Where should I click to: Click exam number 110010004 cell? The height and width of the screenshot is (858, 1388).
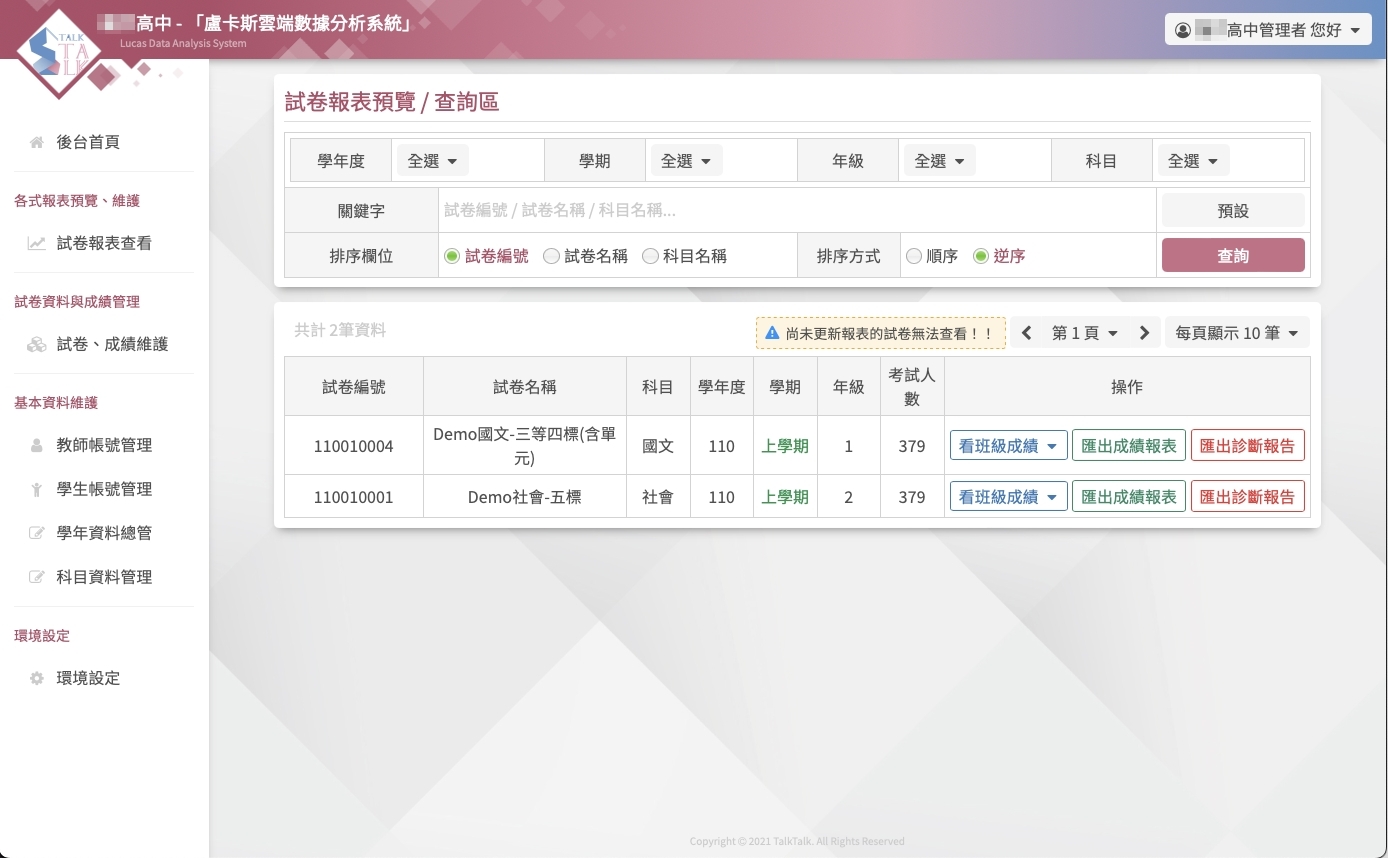click(354, 446)
